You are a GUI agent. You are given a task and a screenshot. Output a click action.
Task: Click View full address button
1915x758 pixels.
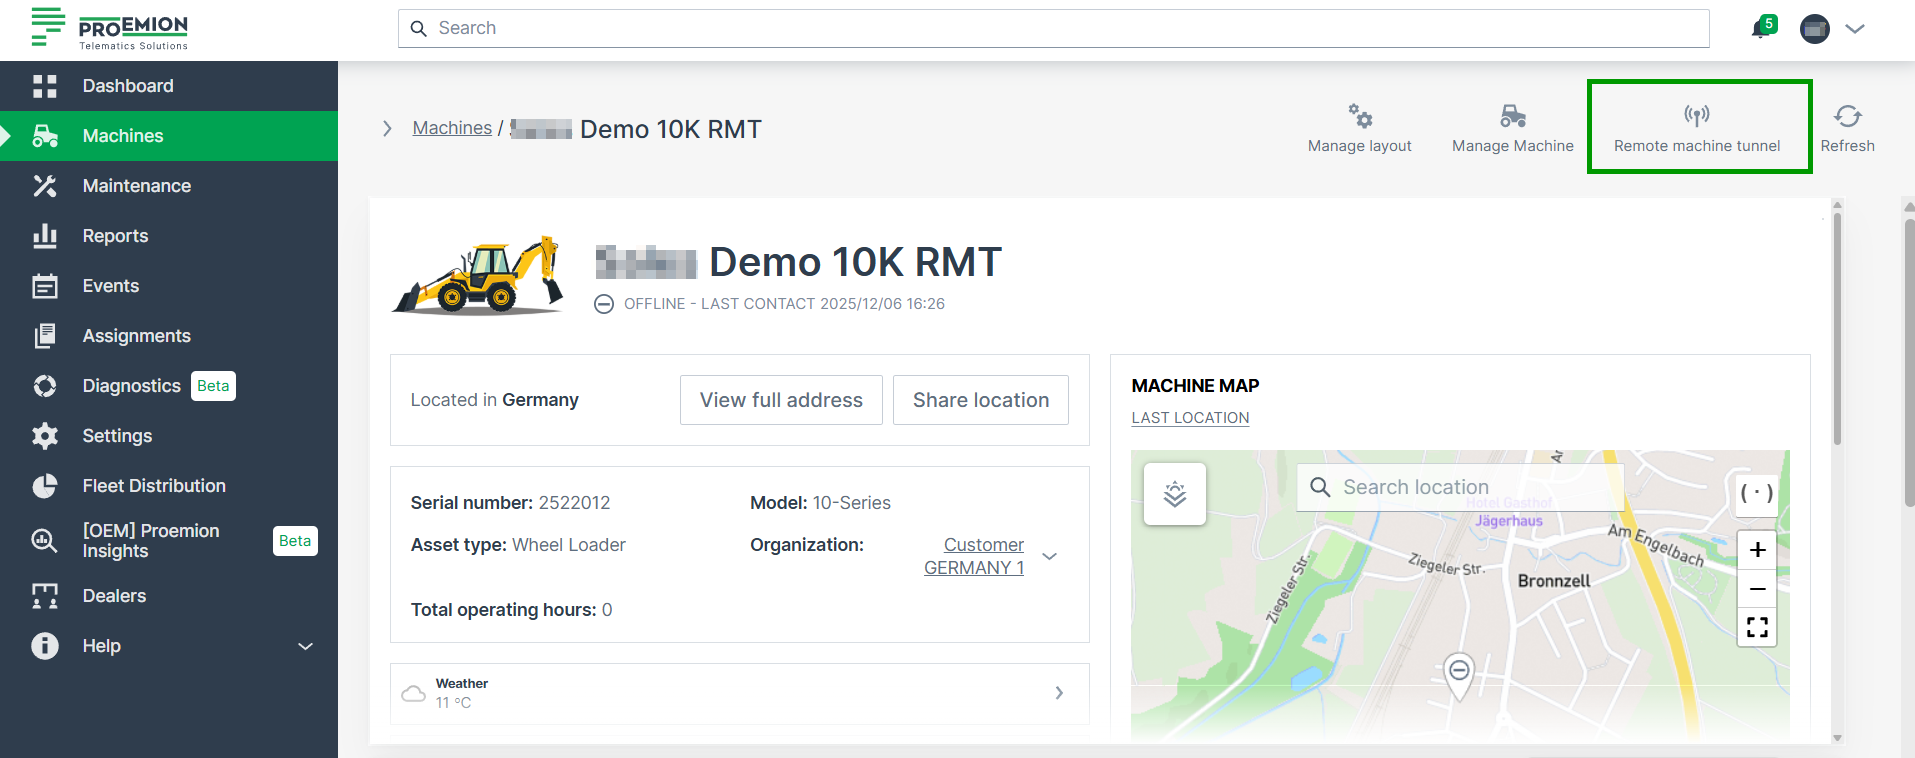781,400
